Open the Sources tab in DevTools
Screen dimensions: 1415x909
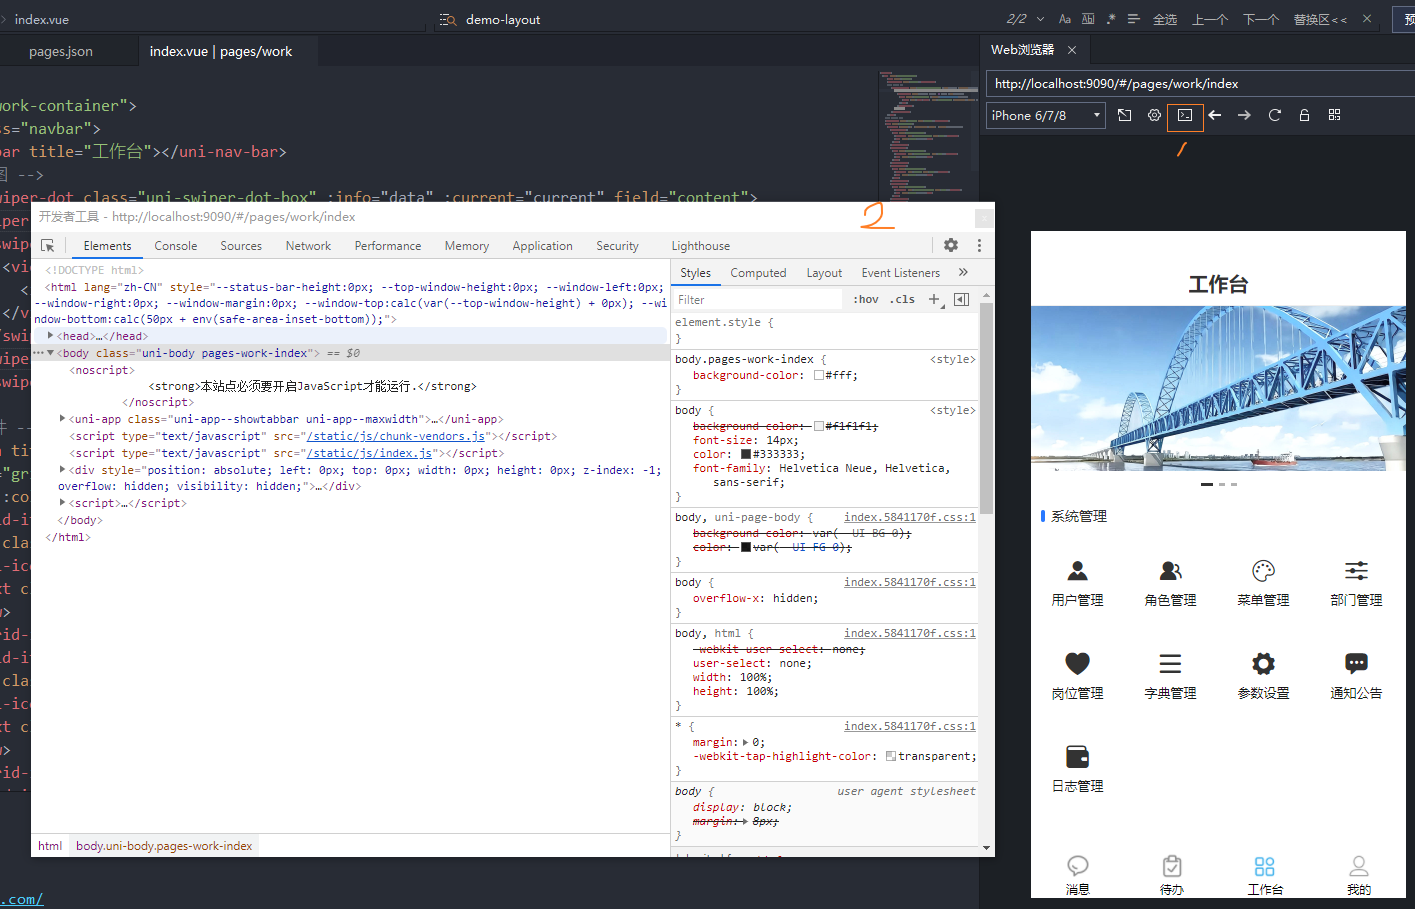click(x=241, y=246)
